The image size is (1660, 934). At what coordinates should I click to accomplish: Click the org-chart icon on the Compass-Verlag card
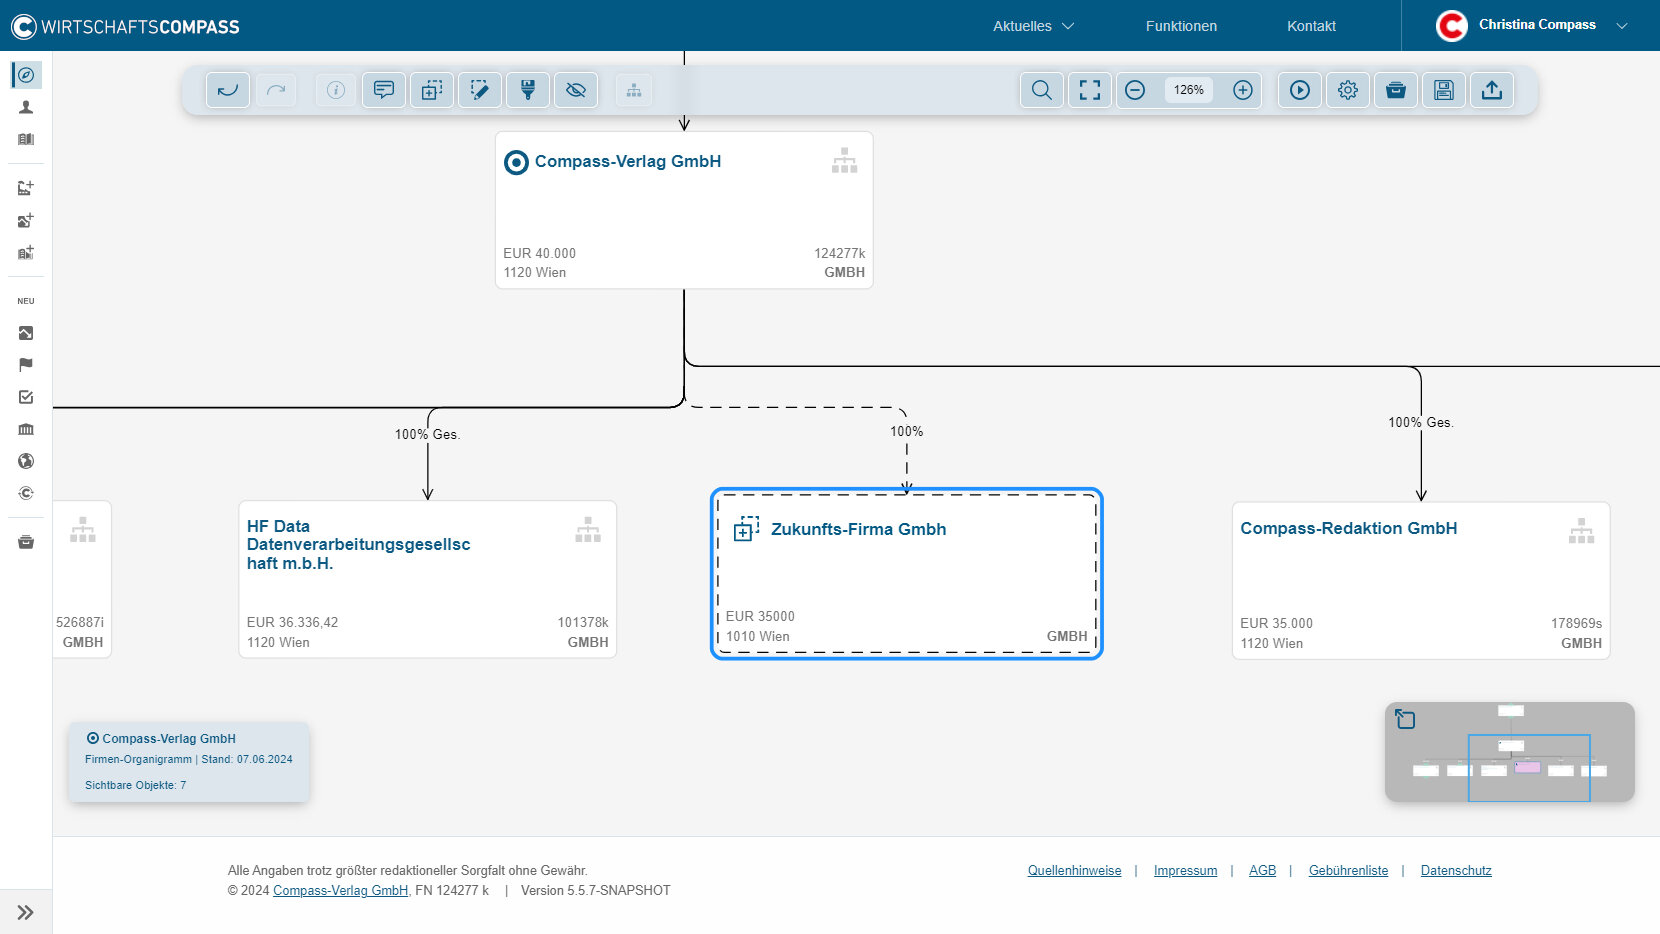(x=845, y=161)
